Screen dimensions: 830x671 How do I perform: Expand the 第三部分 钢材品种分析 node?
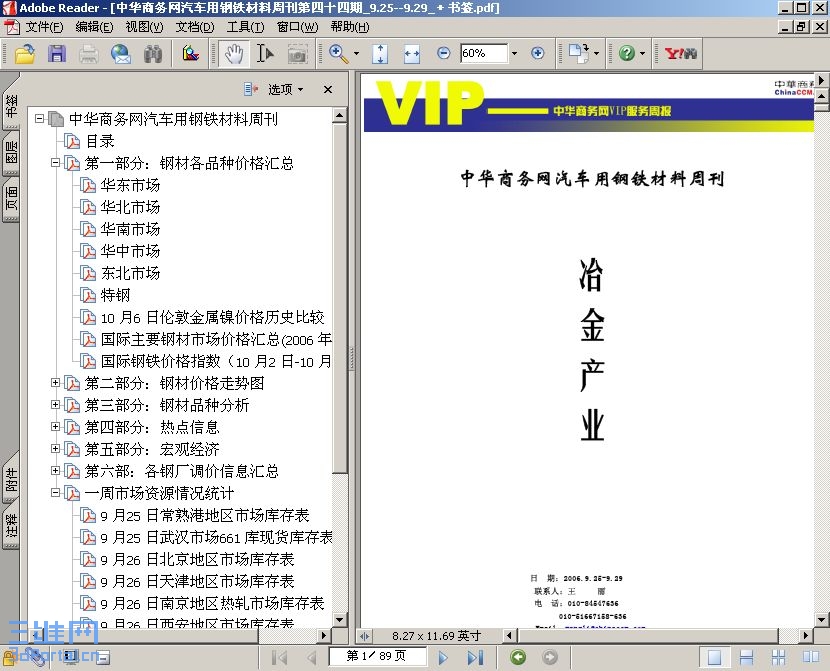(x=55, y=404)
